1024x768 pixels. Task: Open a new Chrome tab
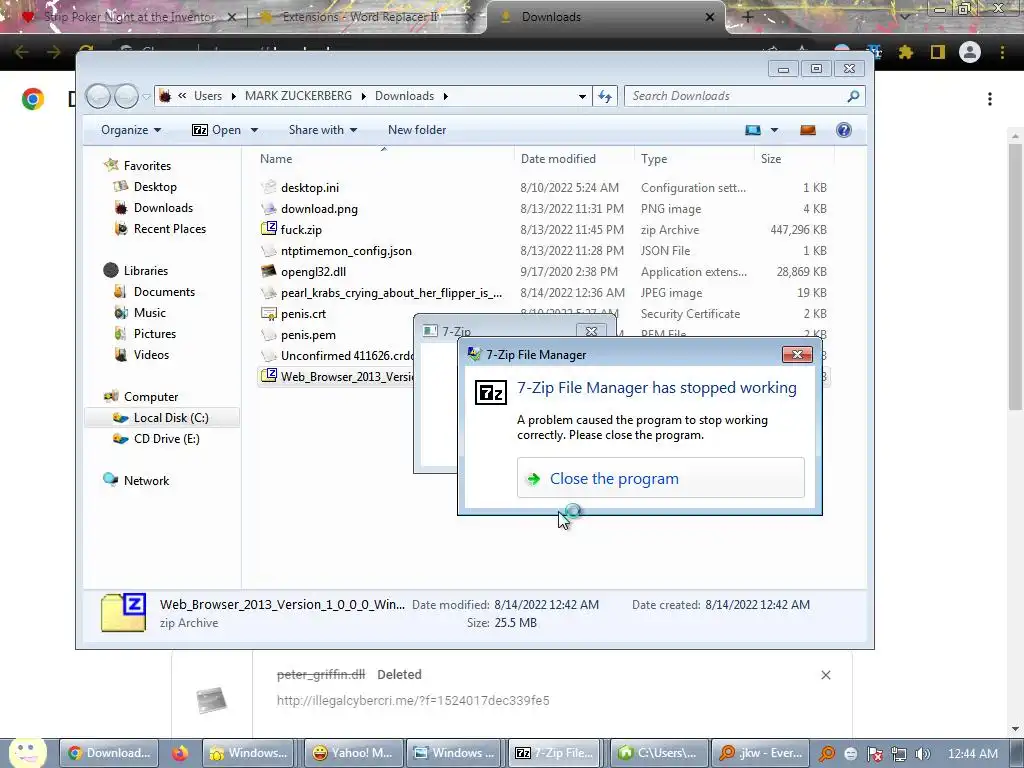click(x=748, y=17)
